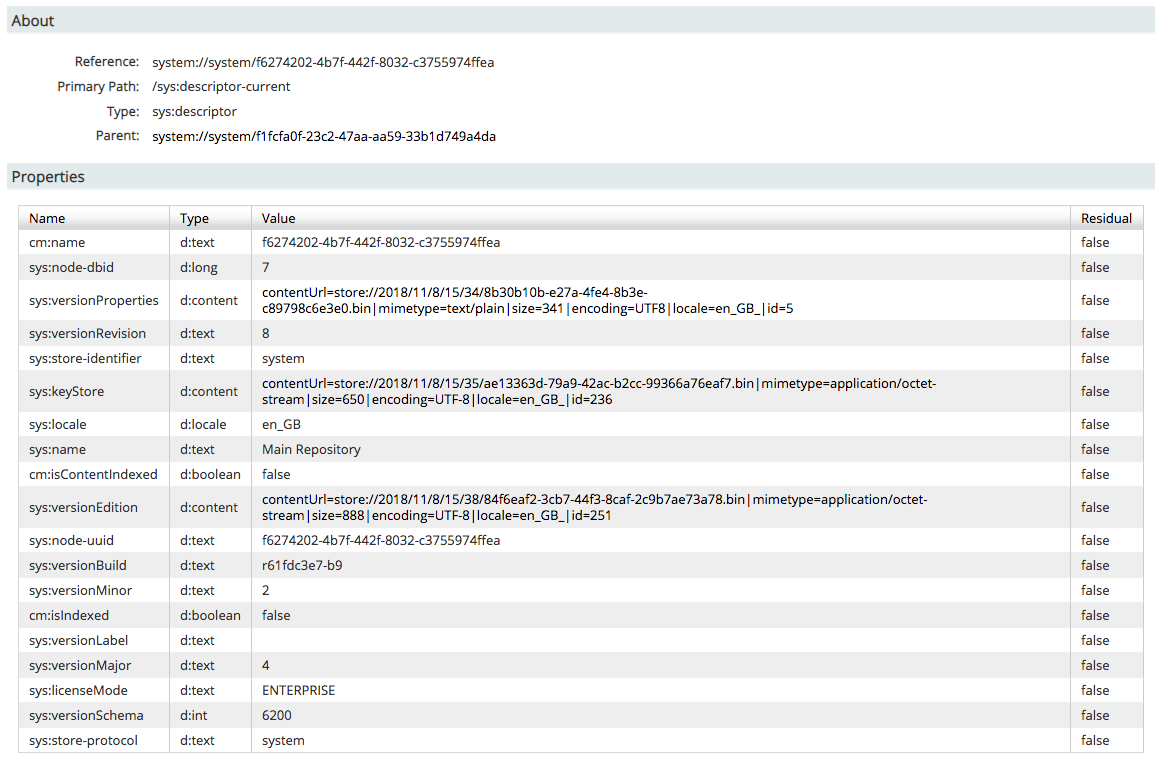Viewport: 1162px width, 764px height.
Task: Select the Primary Path value /sys:descriptor-current
Action: (221, 87)
